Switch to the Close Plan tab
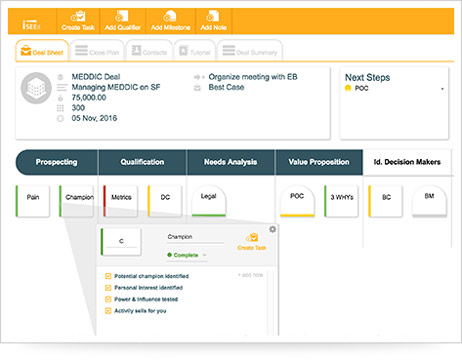 97,51
